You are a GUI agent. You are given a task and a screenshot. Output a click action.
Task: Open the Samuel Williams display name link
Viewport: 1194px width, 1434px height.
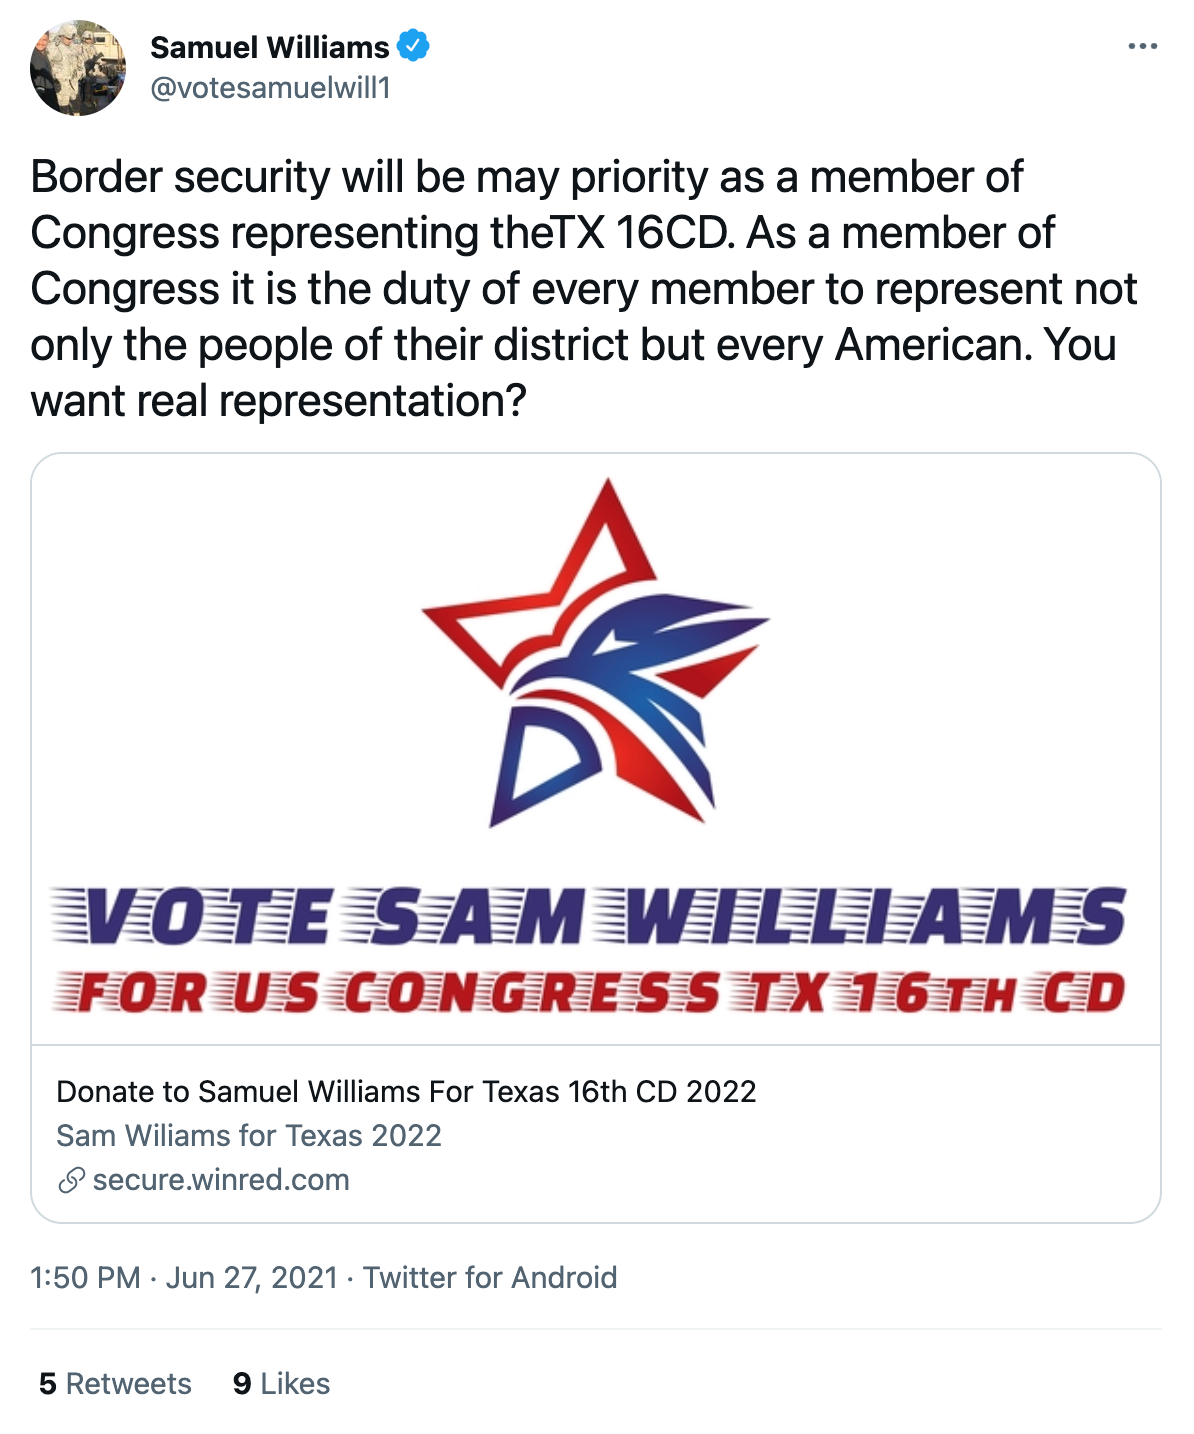pos(269,47)
